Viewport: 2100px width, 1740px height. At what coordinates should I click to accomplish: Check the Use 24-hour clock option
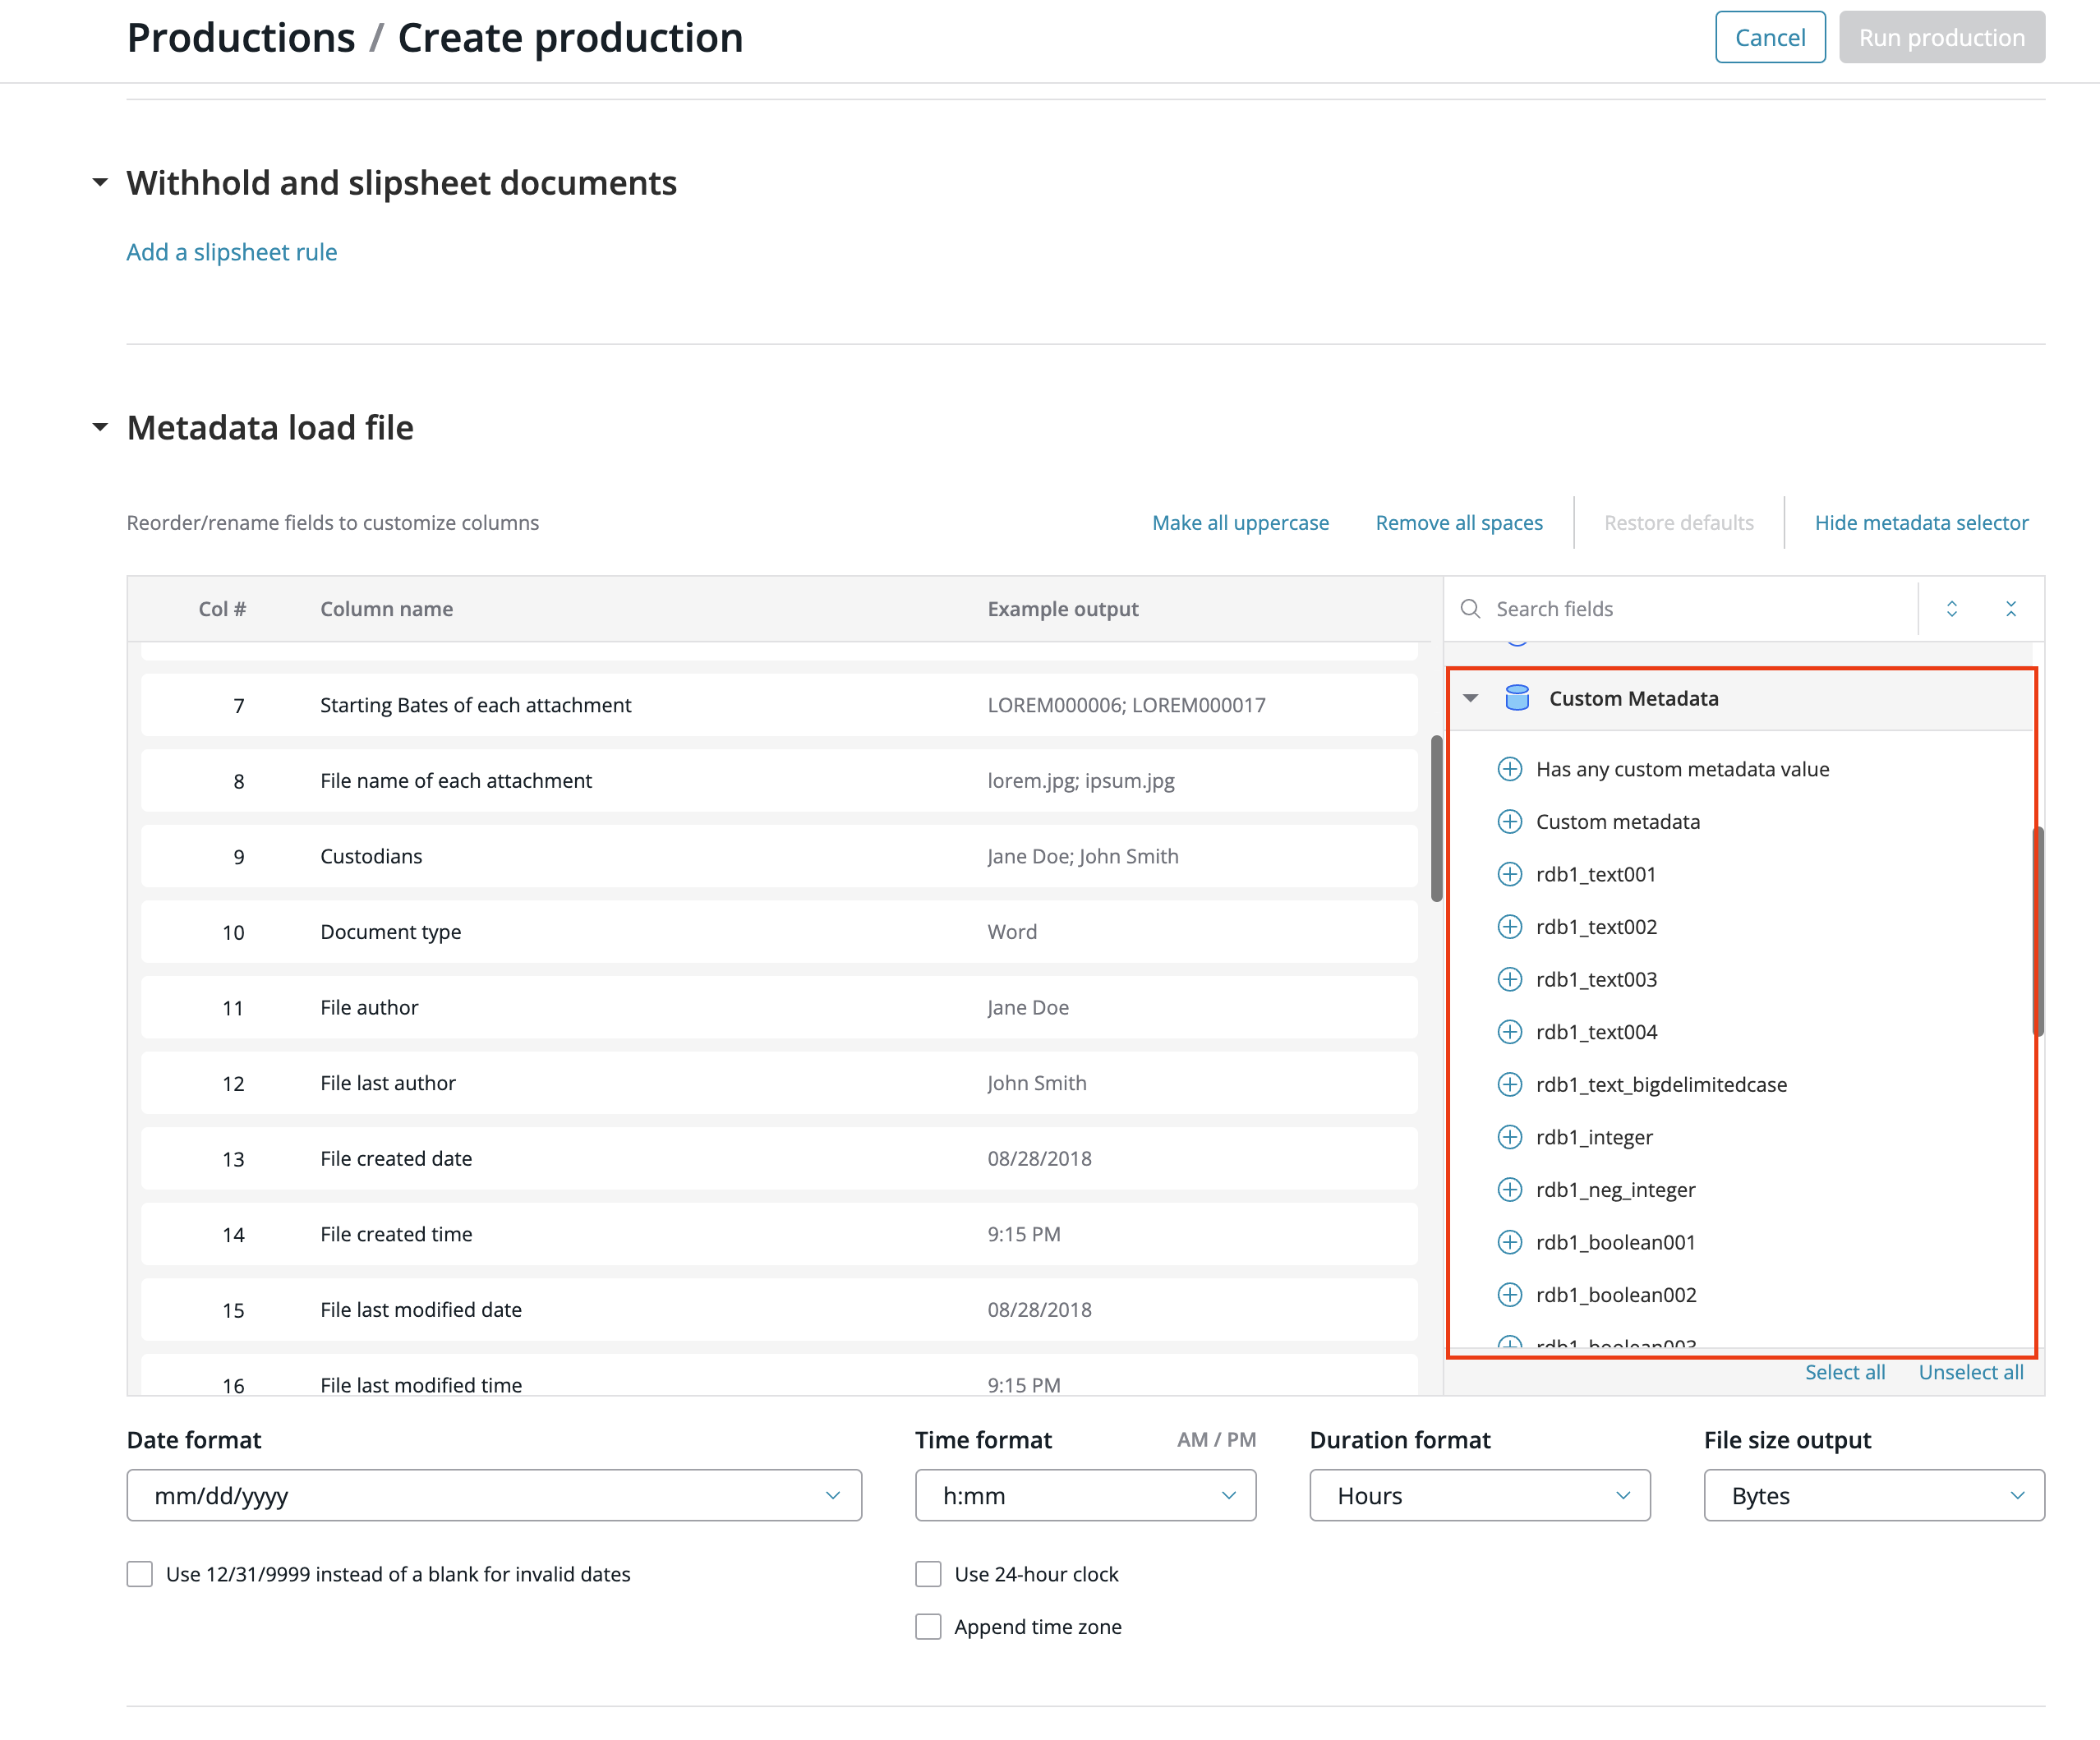[928, 1574]
